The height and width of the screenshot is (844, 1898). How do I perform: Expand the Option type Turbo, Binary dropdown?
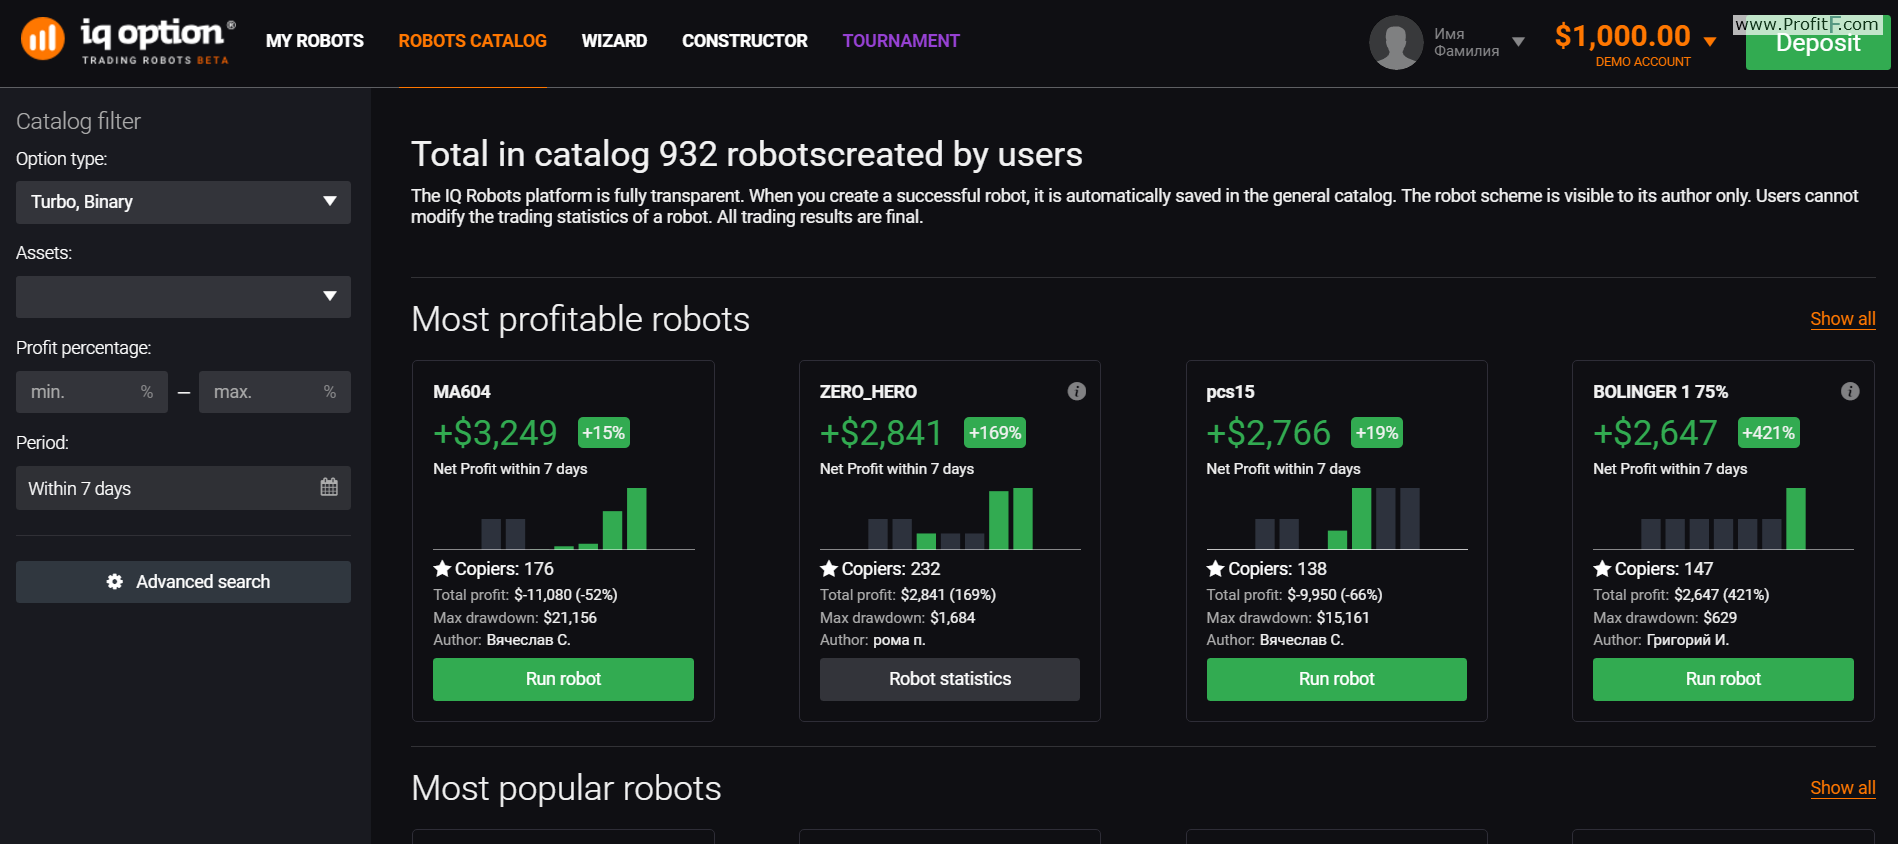(x=183, y=202)
